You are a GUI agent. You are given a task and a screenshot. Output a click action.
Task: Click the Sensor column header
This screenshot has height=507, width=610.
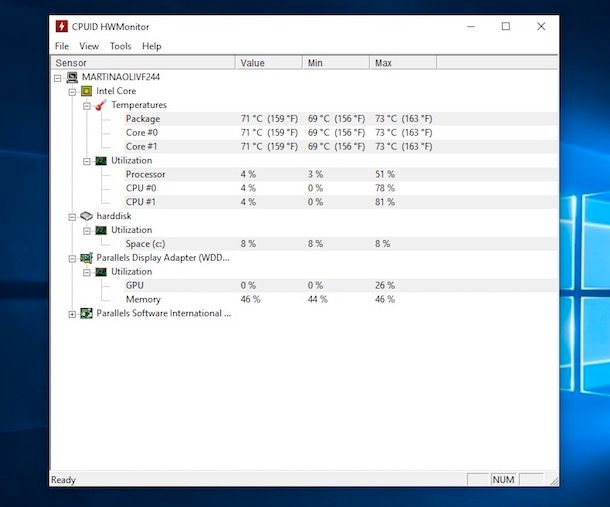pos(143,63)
